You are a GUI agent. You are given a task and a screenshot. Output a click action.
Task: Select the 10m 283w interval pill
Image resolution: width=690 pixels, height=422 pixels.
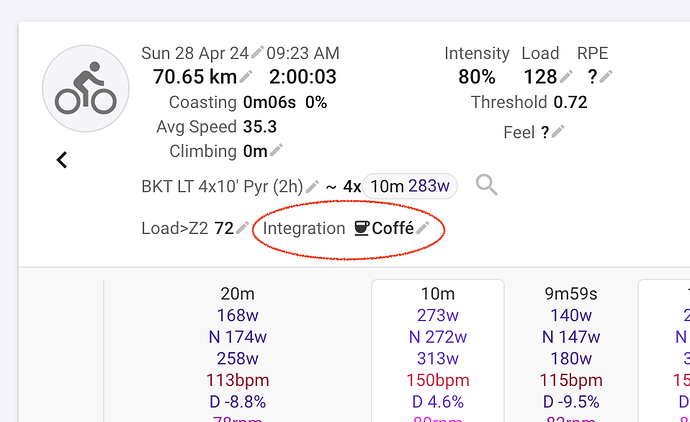tap(410, 186)
